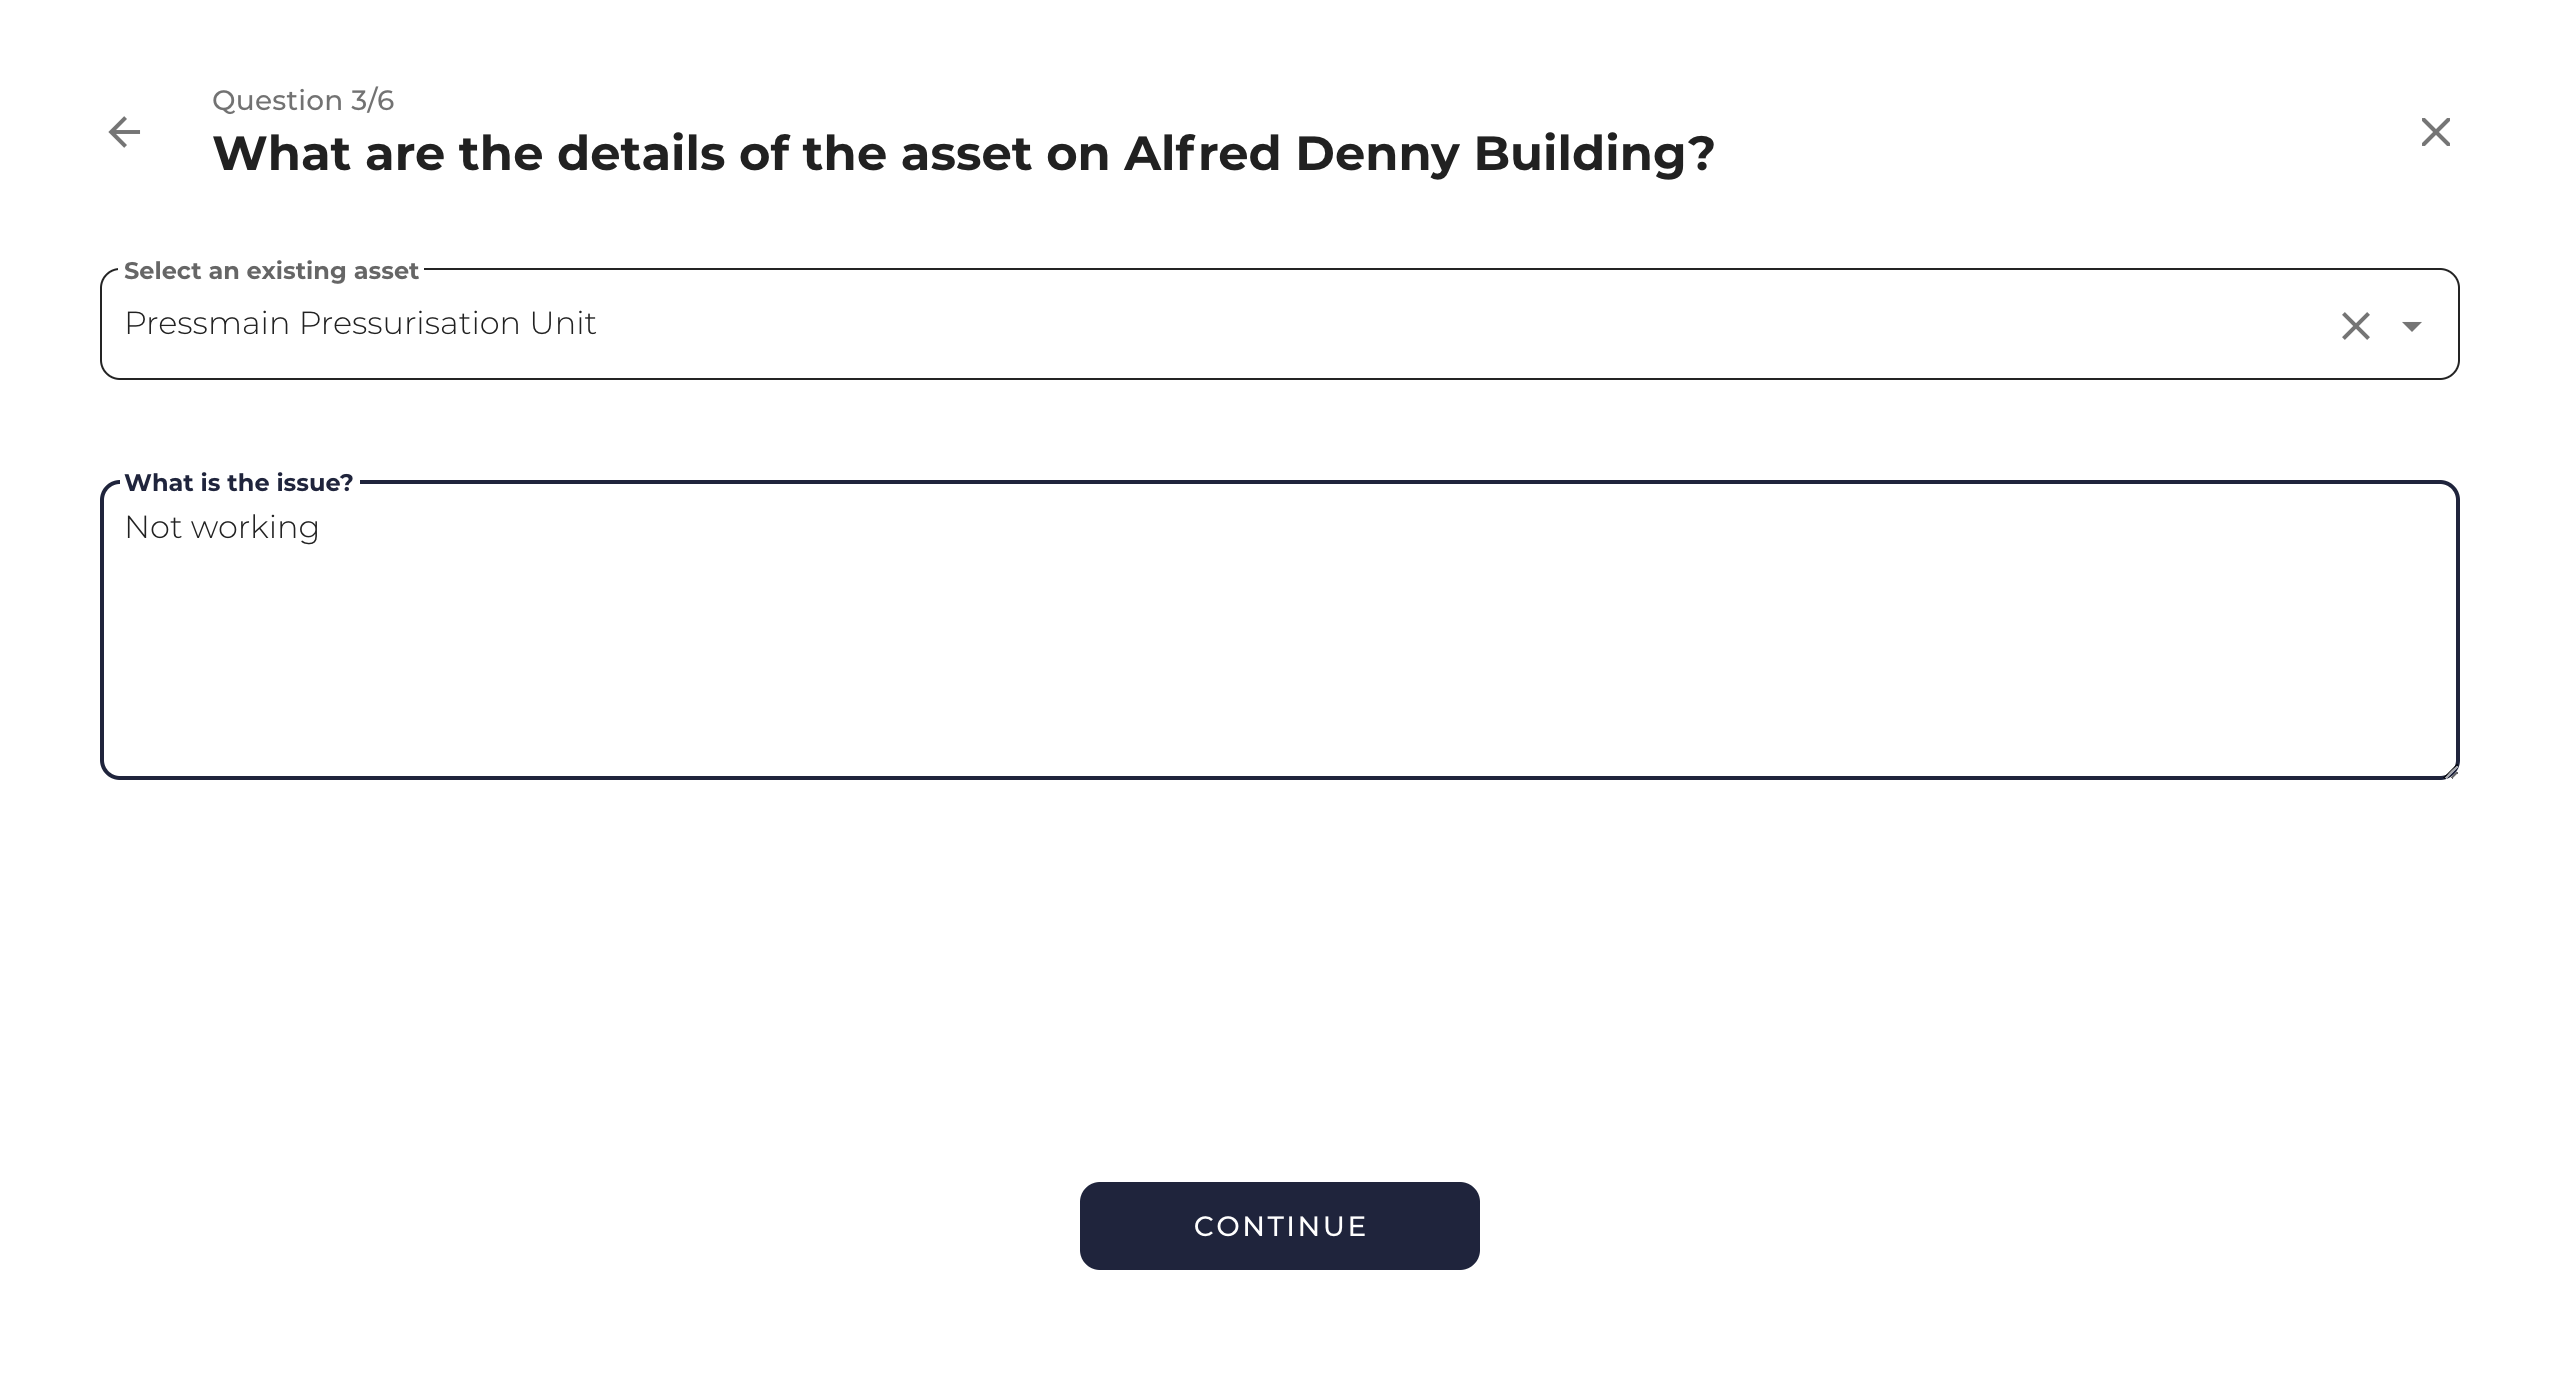Image resolution: width=2560 pixels, height=1378 pixels.
Task: Click the 'Select an existing asset' field label
Action: [271, 271]
